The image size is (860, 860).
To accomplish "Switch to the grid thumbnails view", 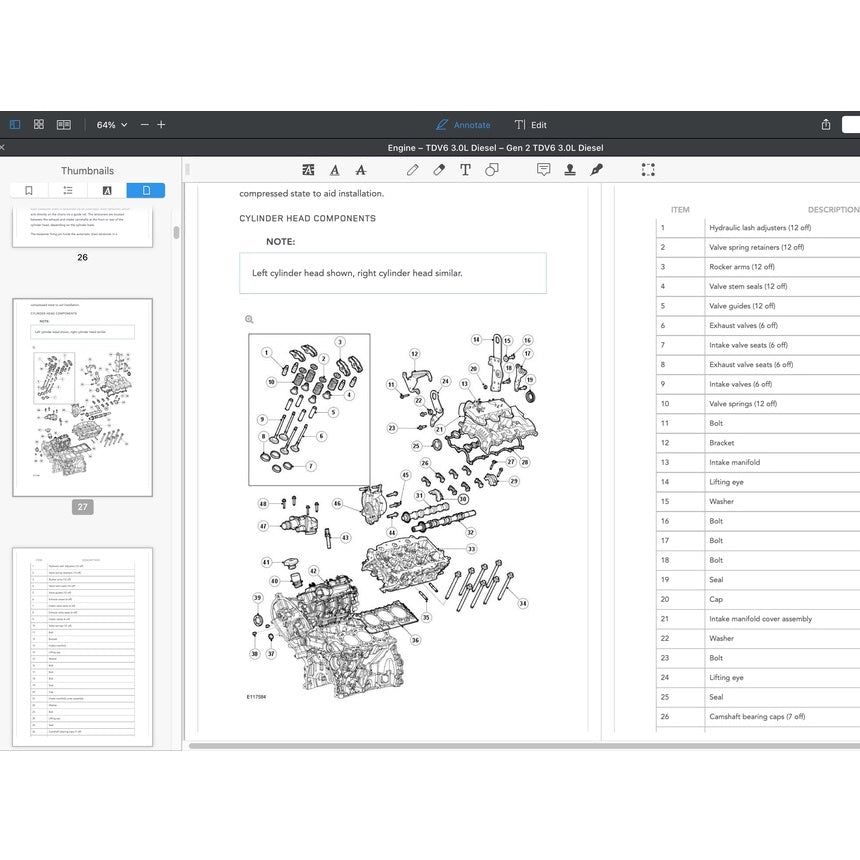I will [x=39, y=125].
